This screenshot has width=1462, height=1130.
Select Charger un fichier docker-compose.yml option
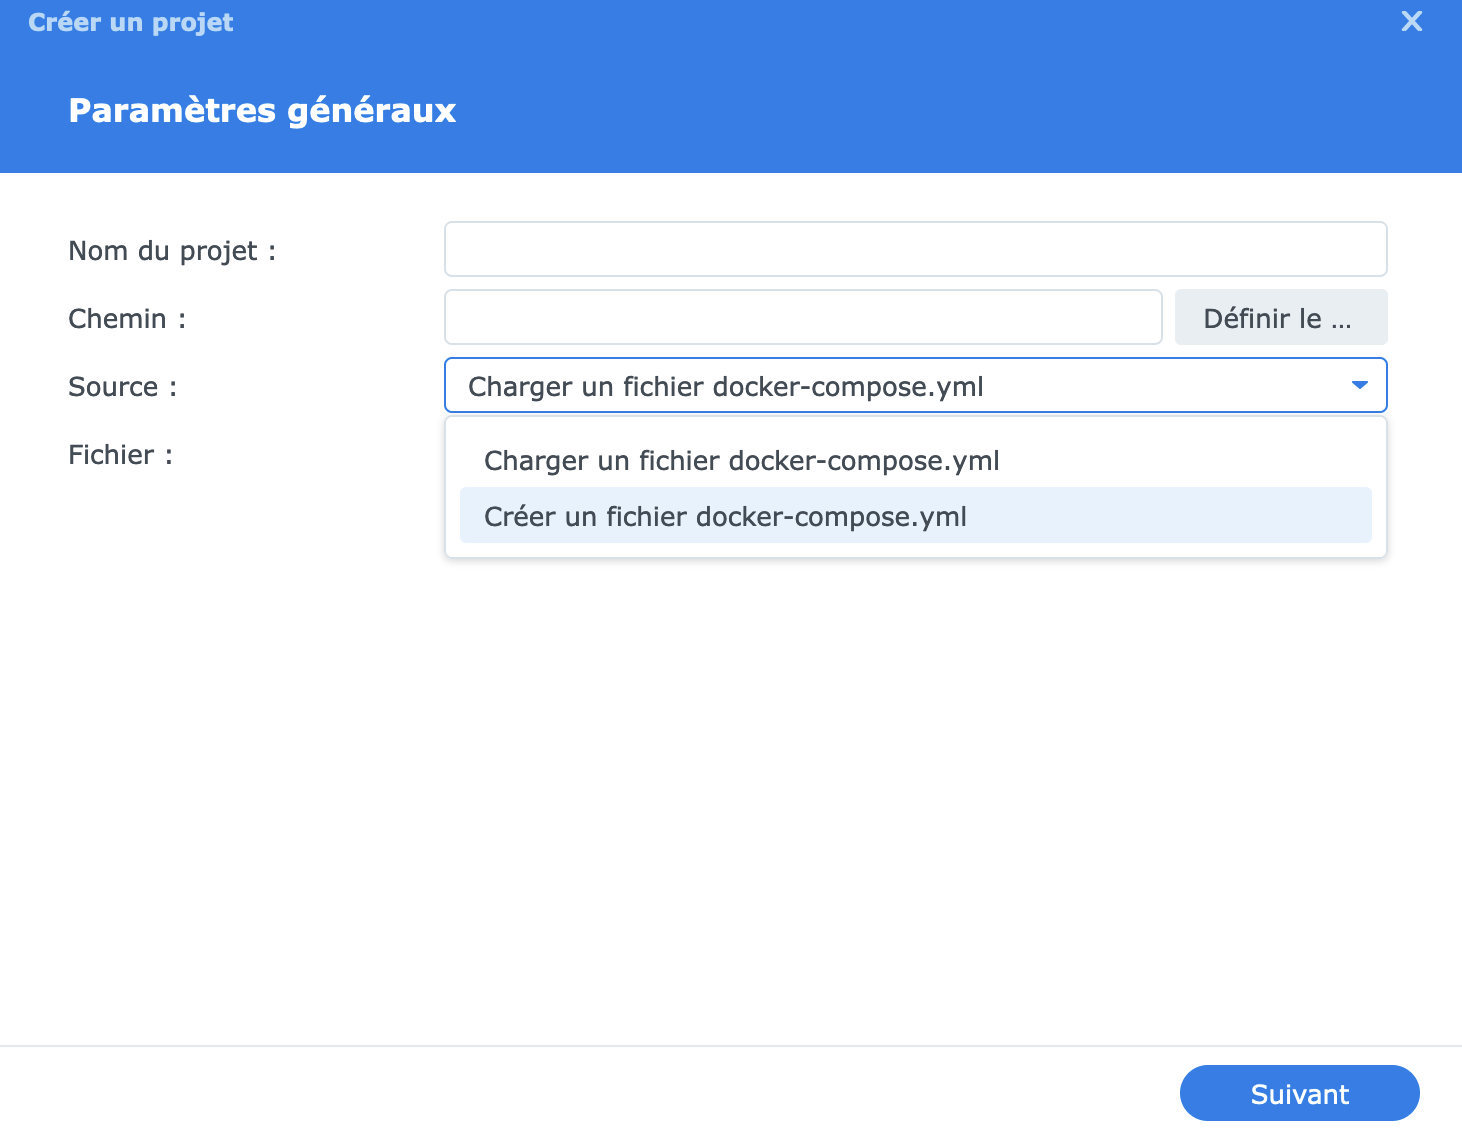tap(915, 461)
